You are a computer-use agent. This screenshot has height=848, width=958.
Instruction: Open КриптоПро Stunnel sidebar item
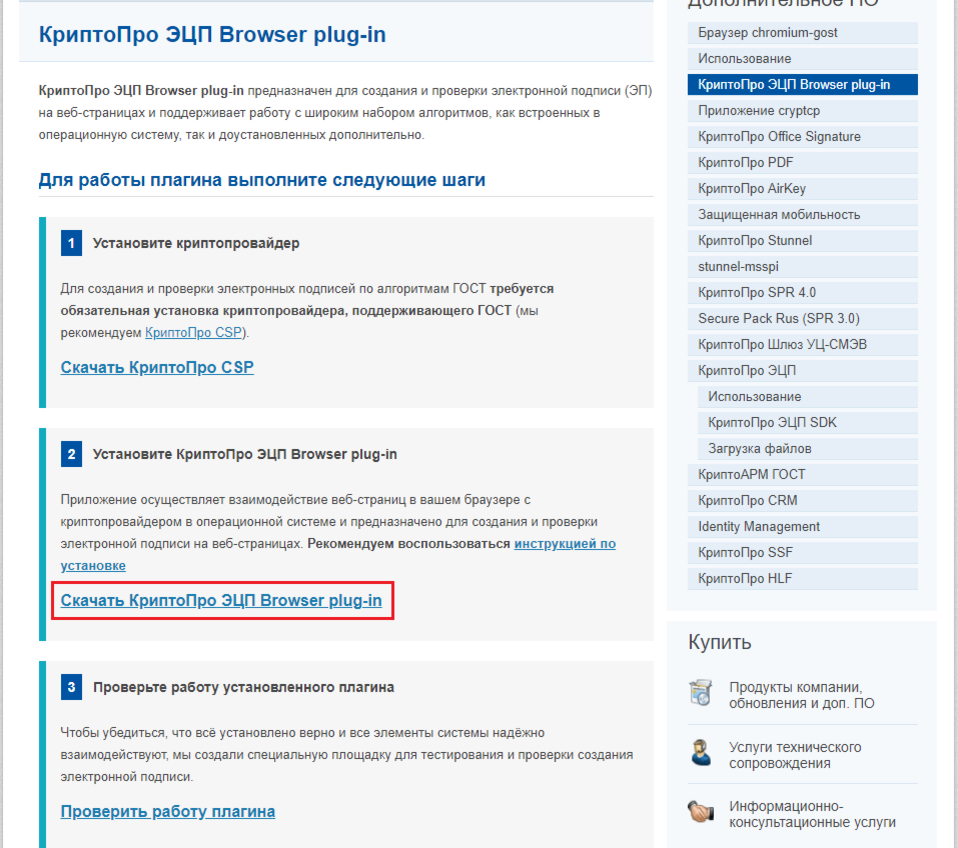[x=802, y=241]
